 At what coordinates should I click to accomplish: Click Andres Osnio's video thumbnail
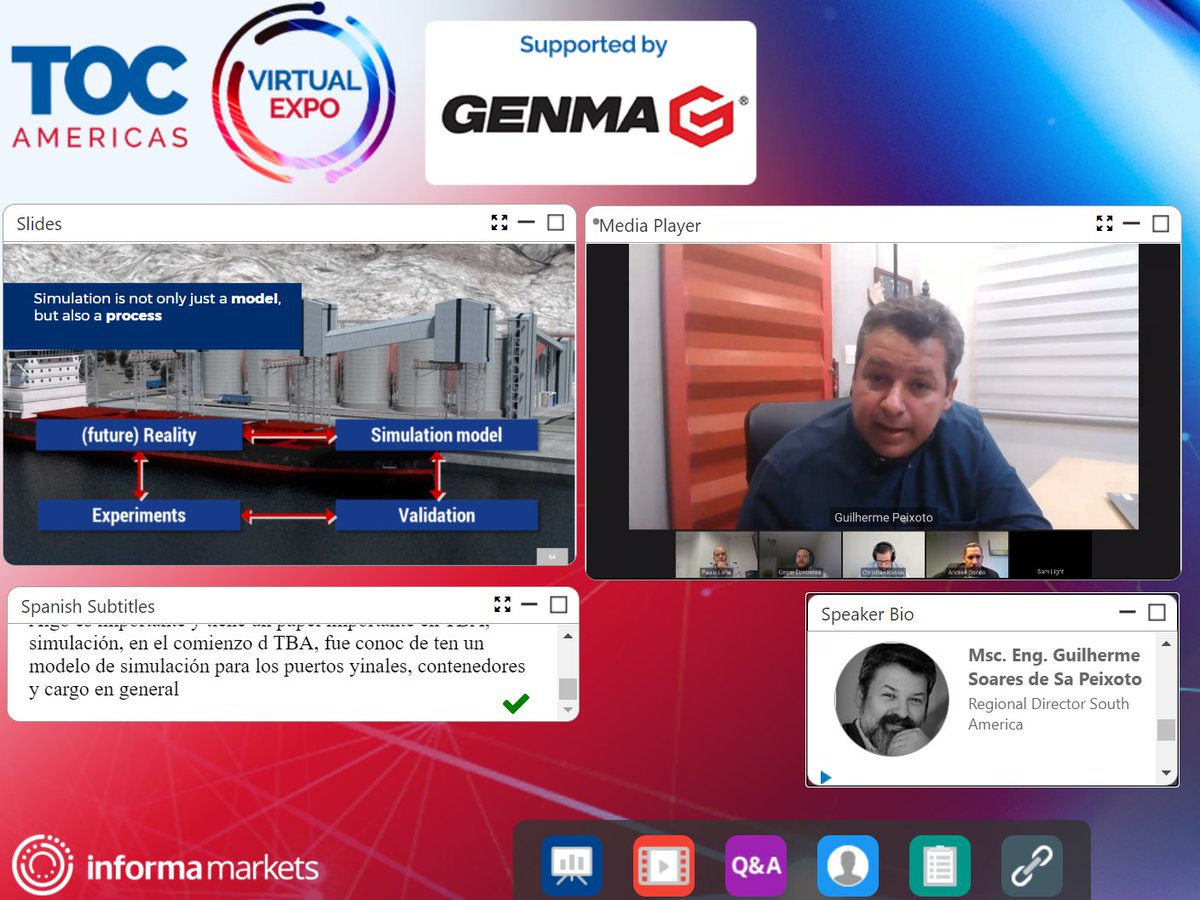click(966, 554)
